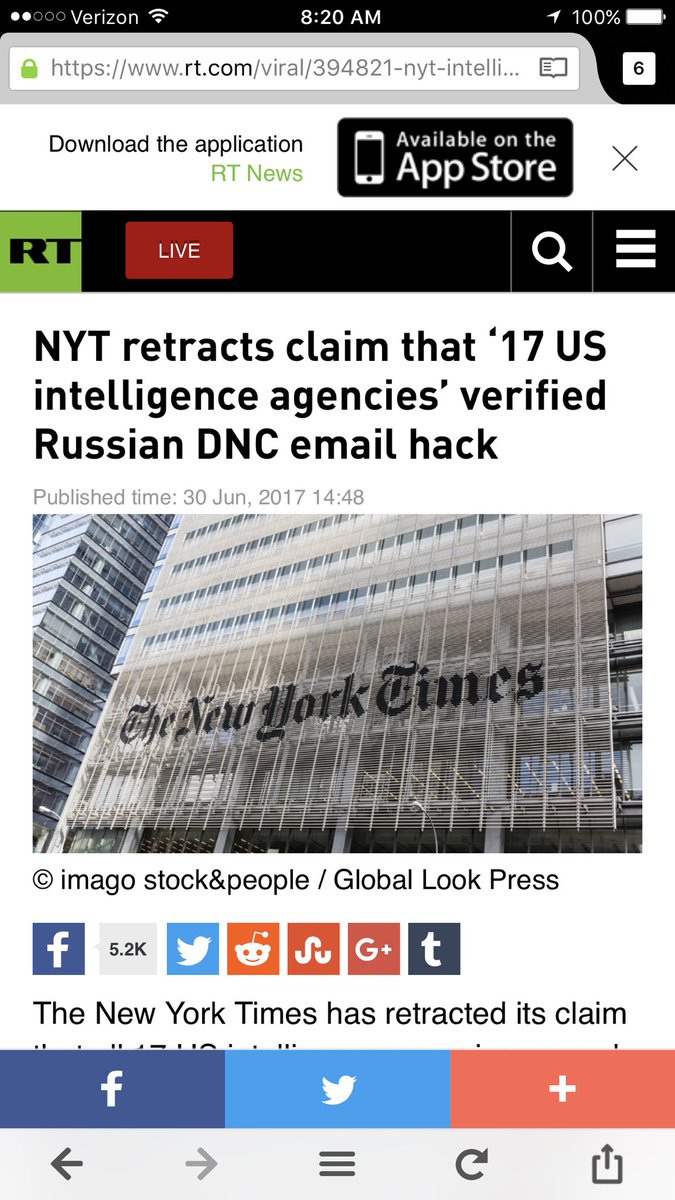Share on Facebook from bottom bar

pos(112,1089)
